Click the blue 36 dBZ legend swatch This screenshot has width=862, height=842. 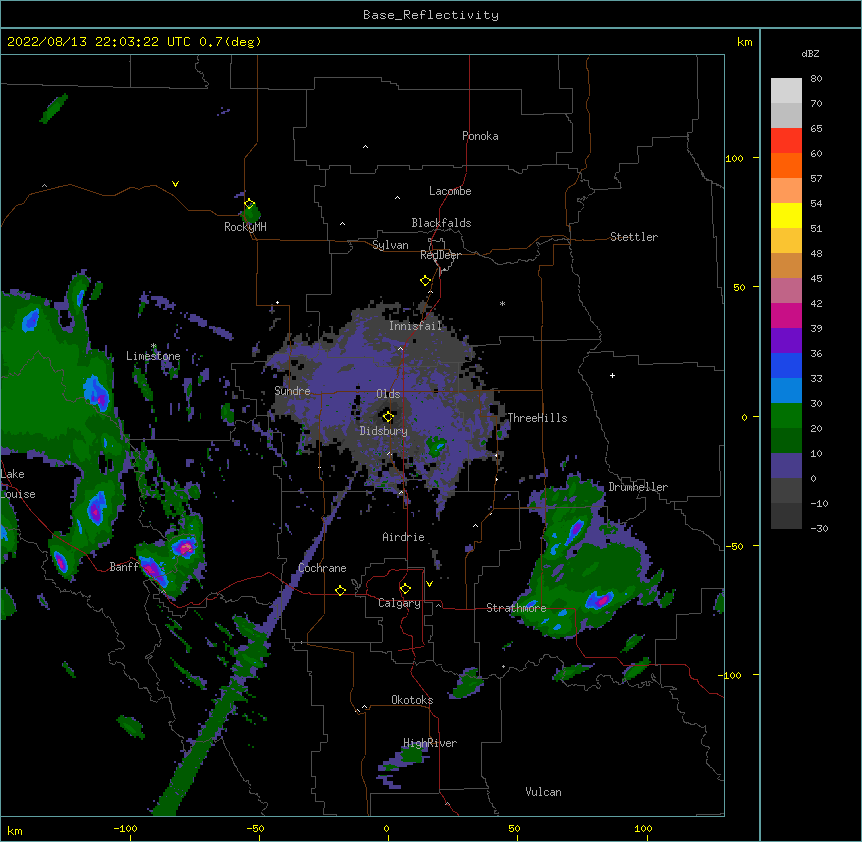(x=786, y=365)
